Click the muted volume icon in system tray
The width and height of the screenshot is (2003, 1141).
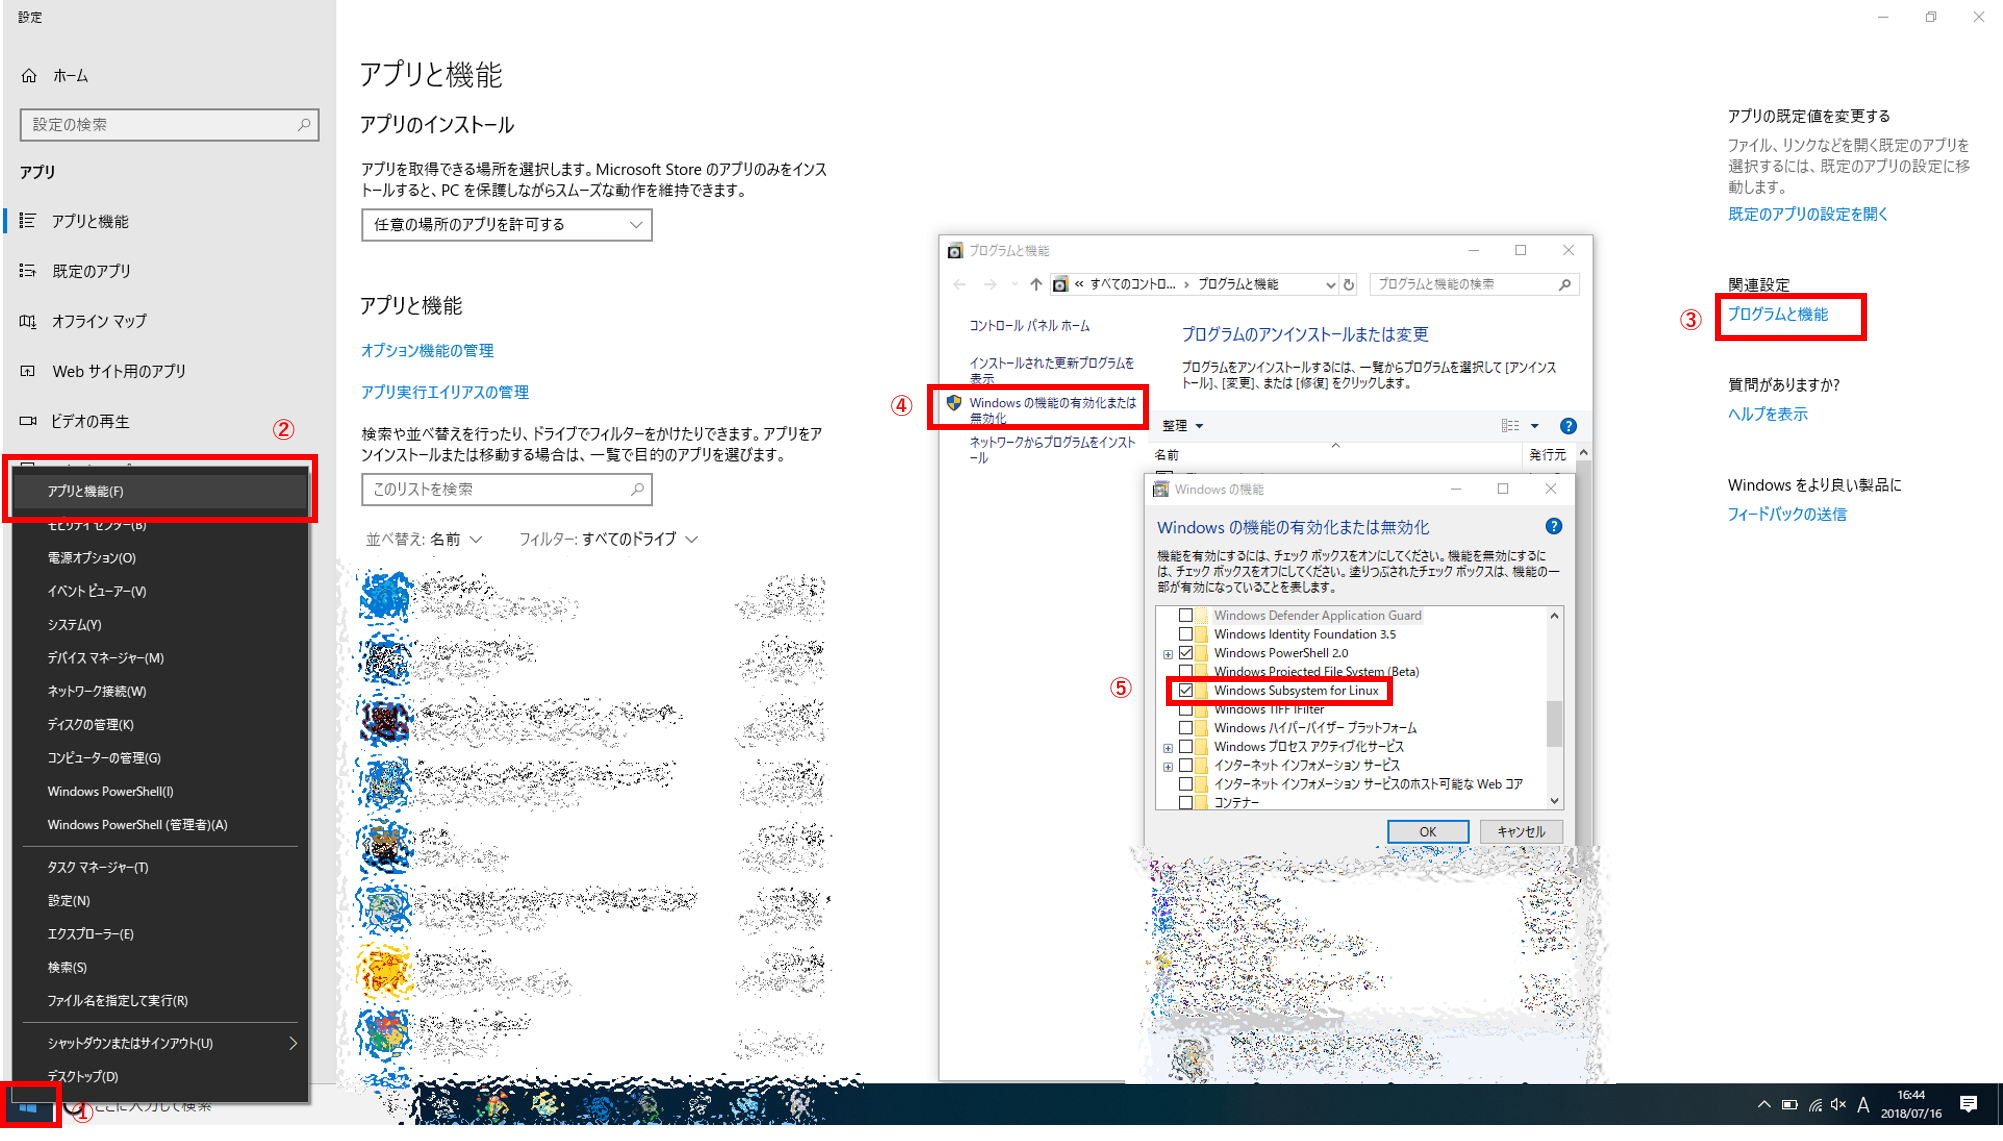1838,1103
